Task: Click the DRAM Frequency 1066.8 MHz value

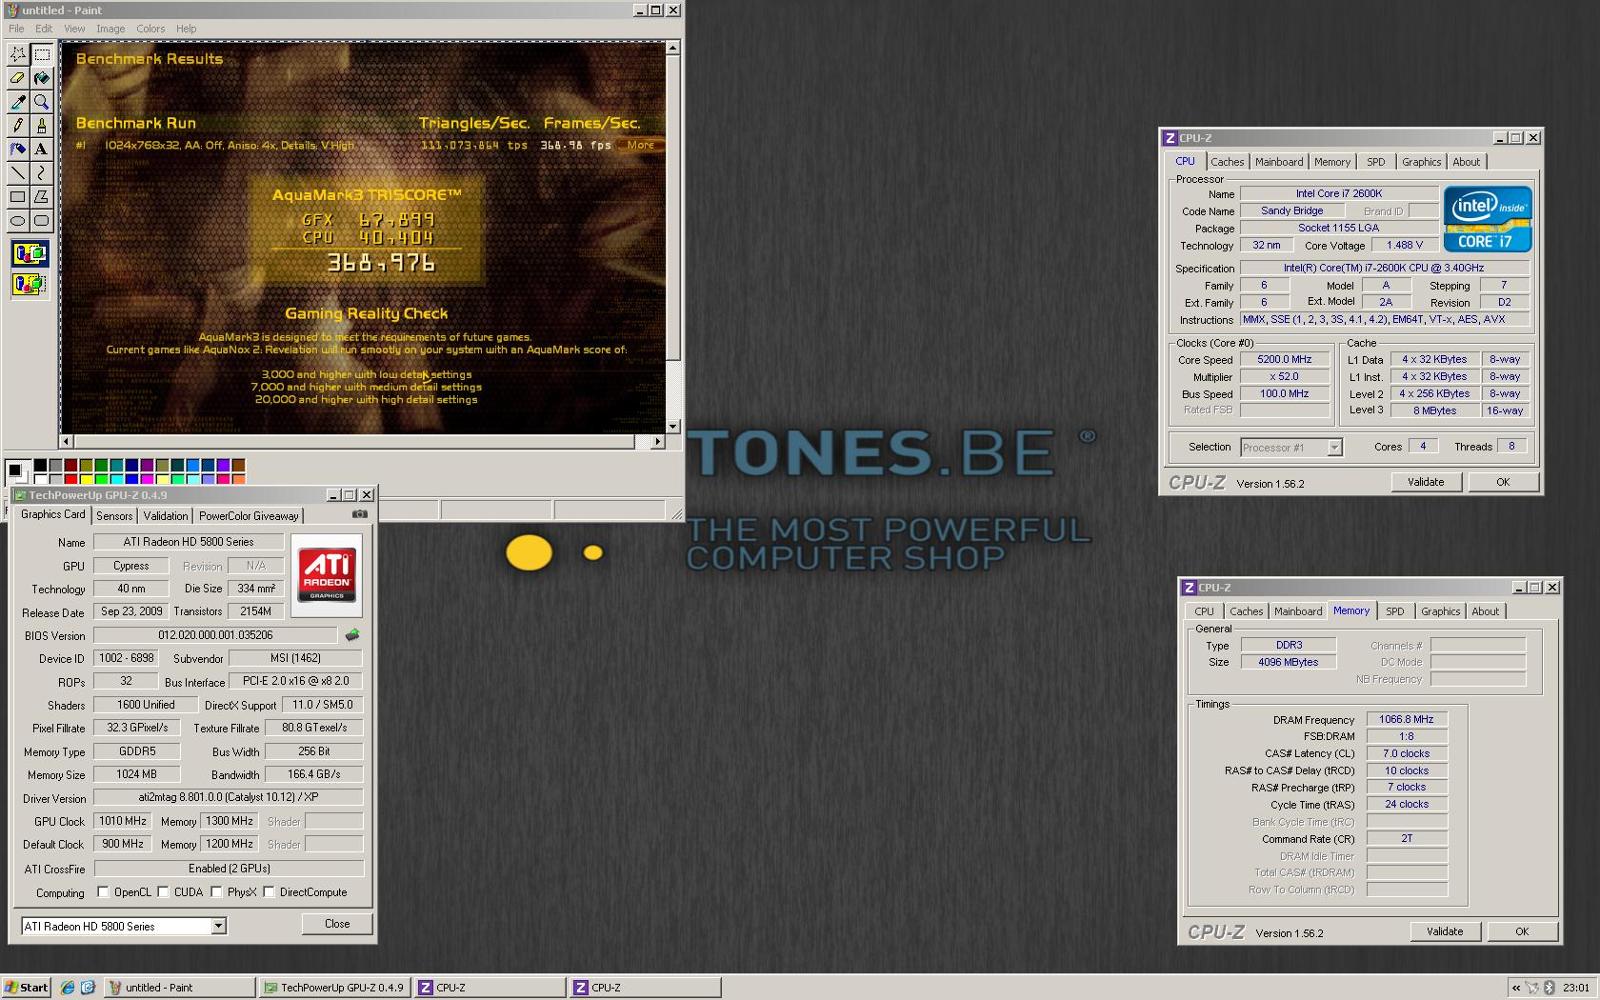Action: click(x=1406, y=719)
